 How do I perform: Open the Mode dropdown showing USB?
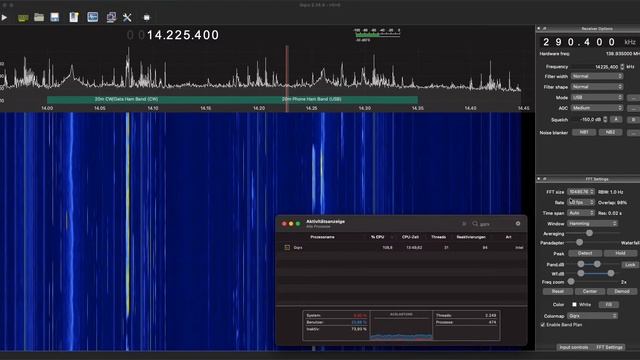click(x=597, y=98)
